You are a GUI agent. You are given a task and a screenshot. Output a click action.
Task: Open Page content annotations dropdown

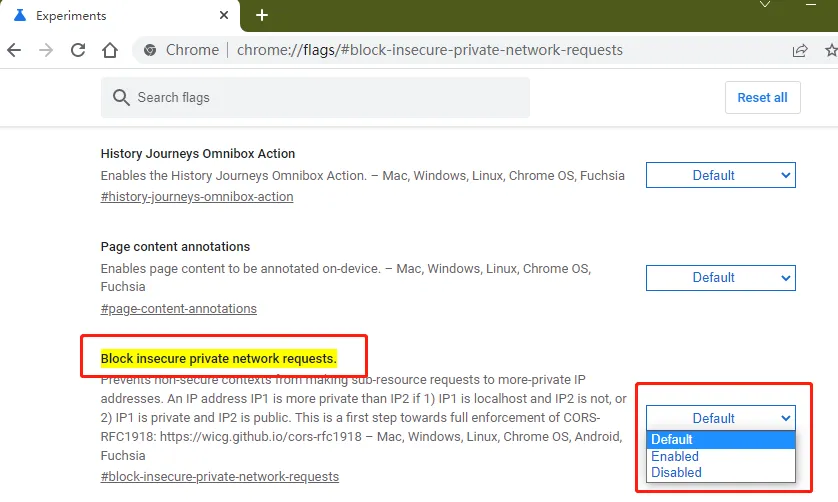(720, 277)
